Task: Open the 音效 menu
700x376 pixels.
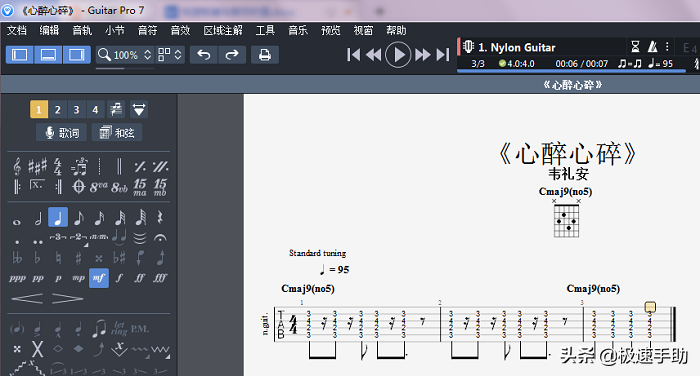Action: click(x=180, y=30)
